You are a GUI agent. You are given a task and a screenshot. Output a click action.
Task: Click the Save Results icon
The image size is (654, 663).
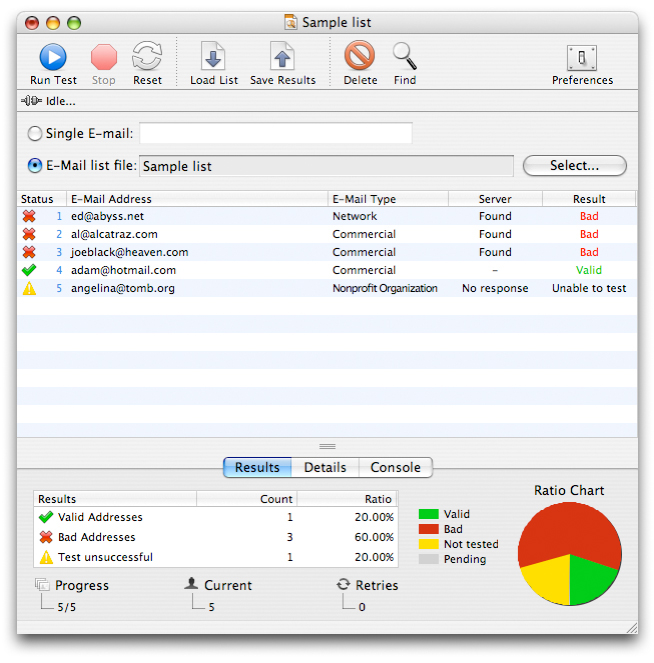click(282, 57)
